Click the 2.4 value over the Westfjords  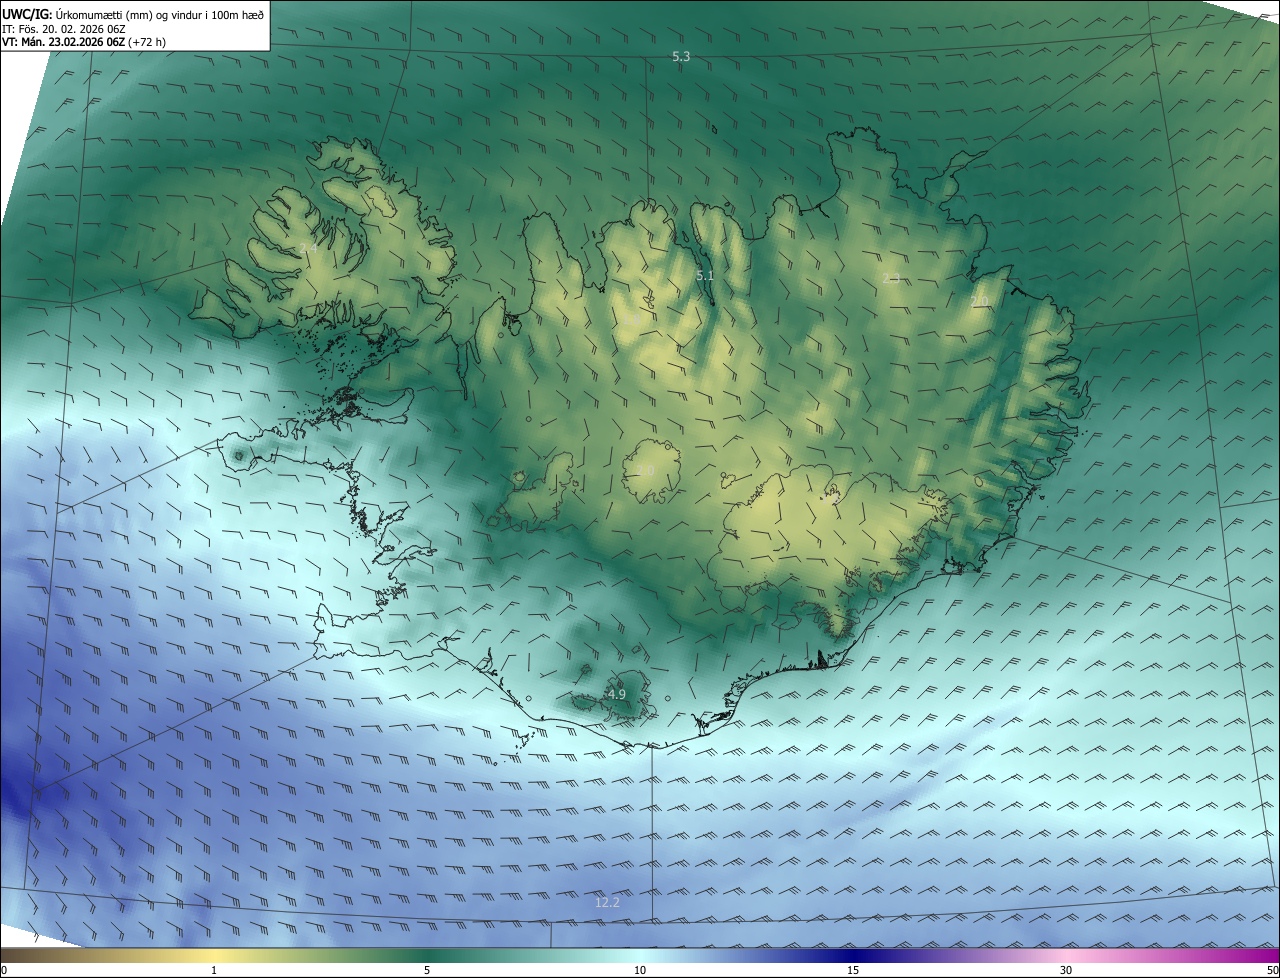pos(308,248)
